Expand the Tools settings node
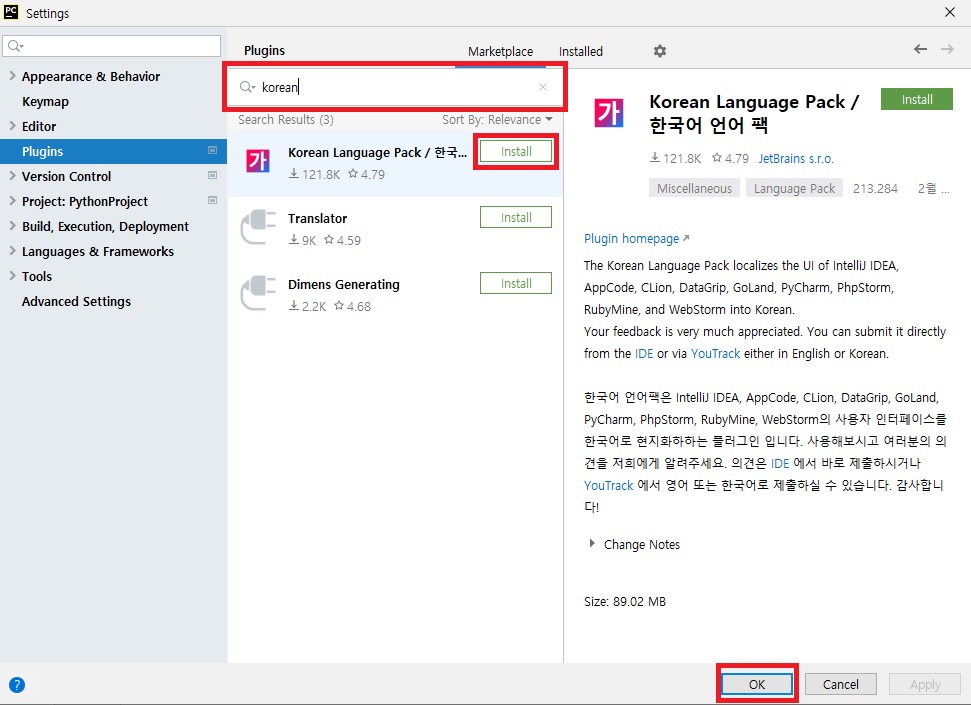 point(12,276)
